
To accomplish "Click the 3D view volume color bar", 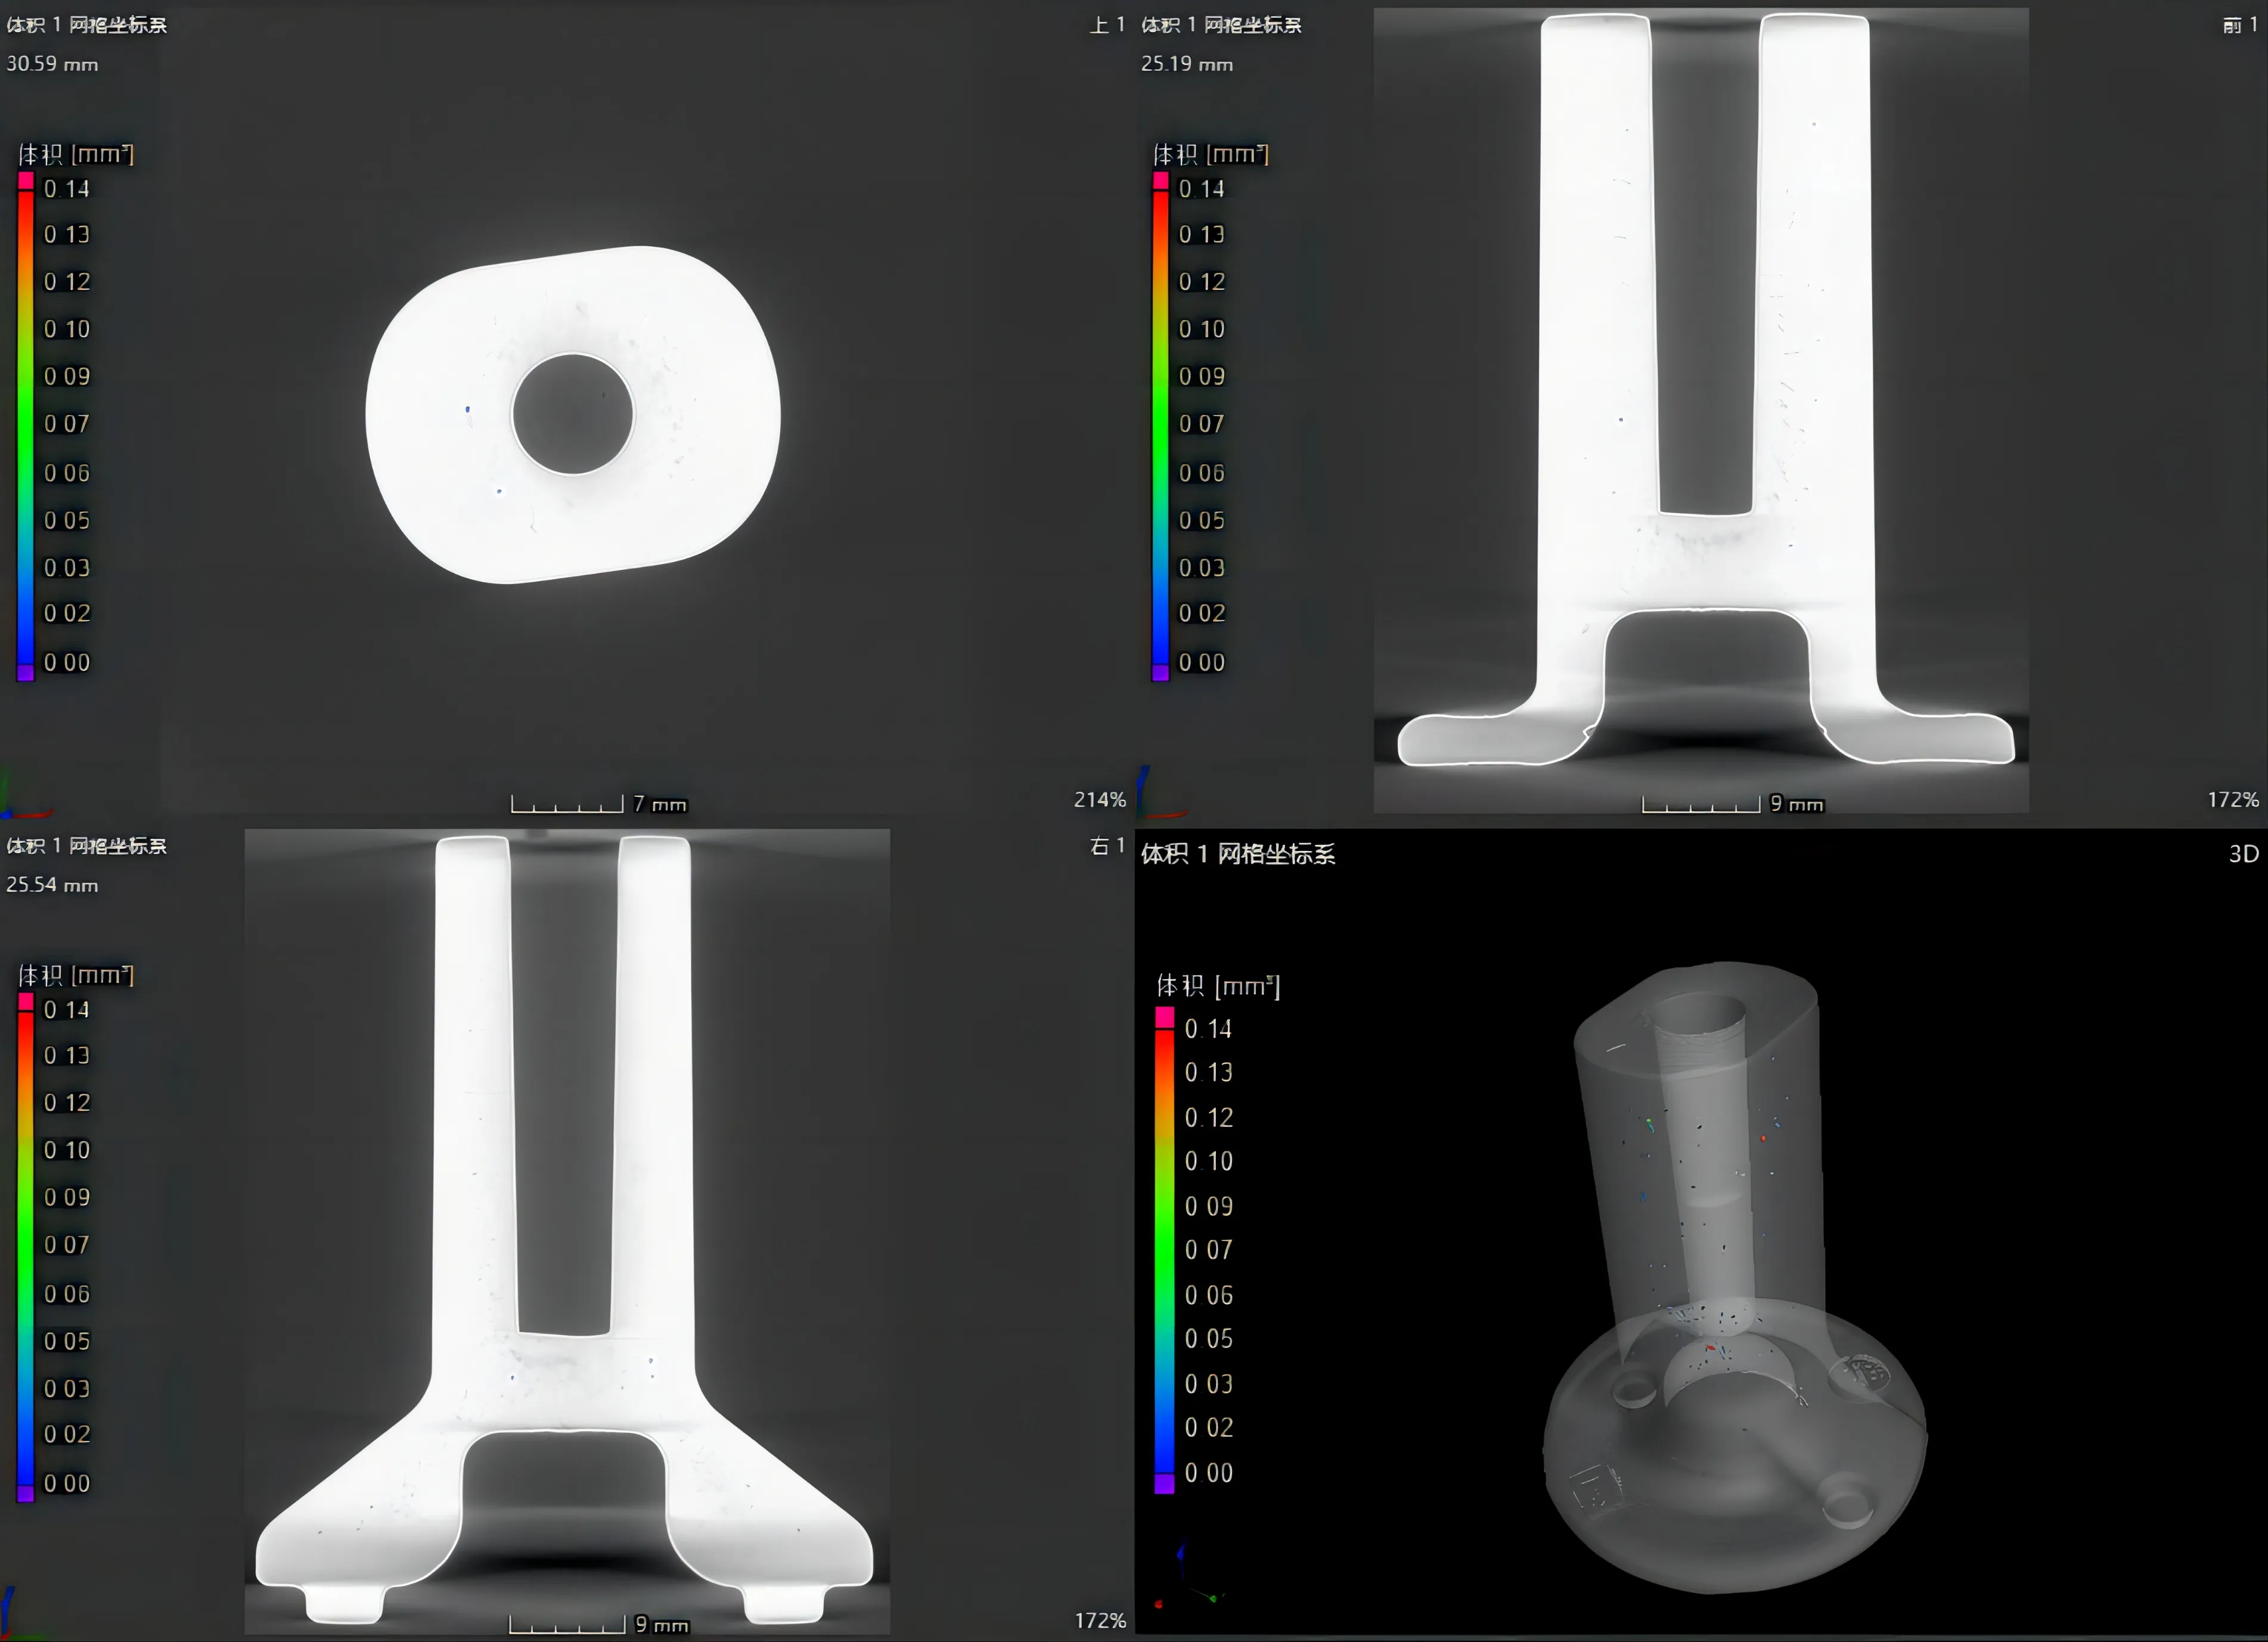I will (1164, 1250).
